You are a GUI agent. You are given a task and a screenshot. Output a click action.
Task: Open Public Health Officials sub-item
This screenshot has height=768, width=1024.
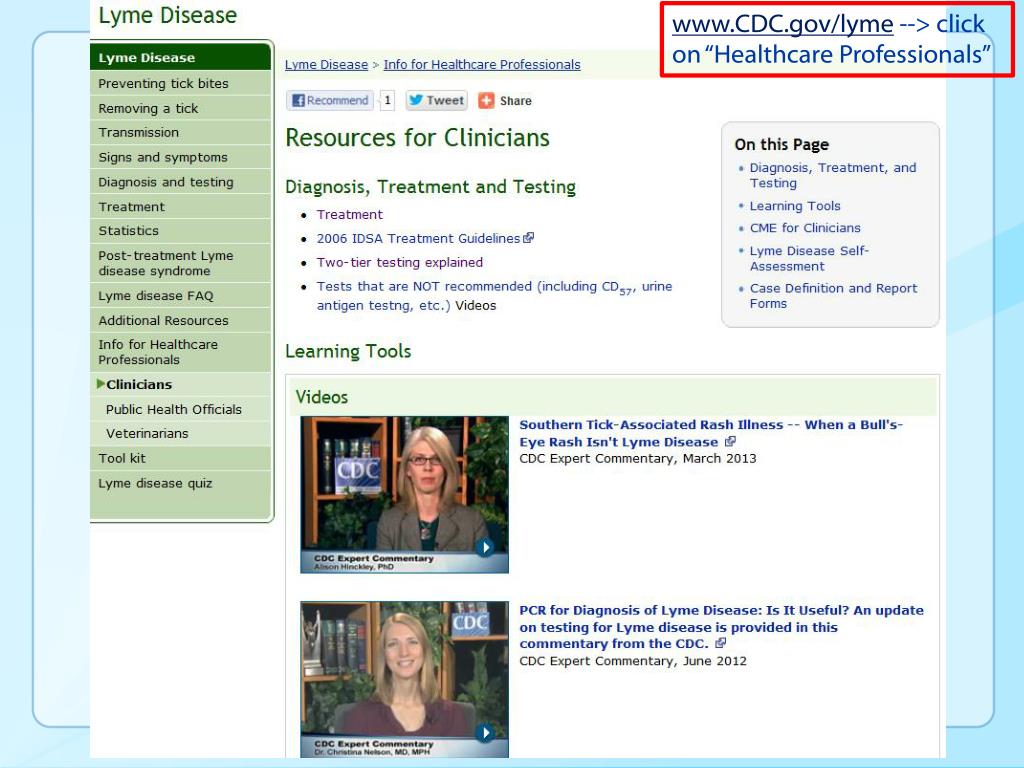pos(180,409)
